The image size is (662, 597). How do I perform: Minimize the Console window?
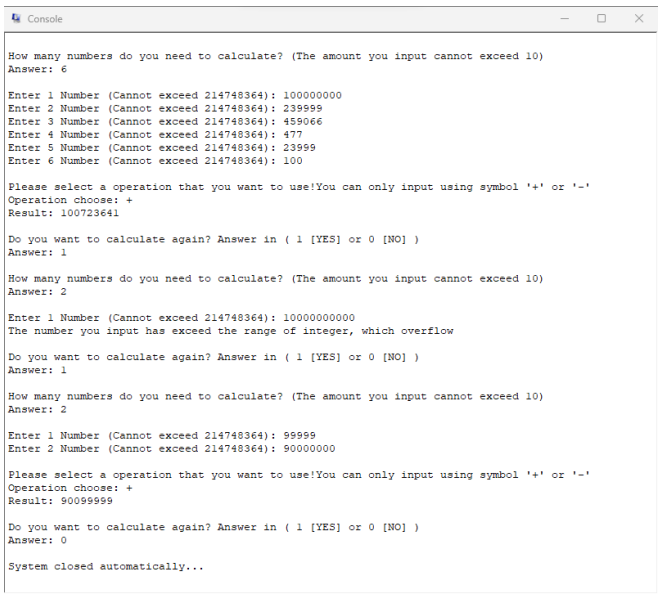pyautogui.click(x=564, y=19)
